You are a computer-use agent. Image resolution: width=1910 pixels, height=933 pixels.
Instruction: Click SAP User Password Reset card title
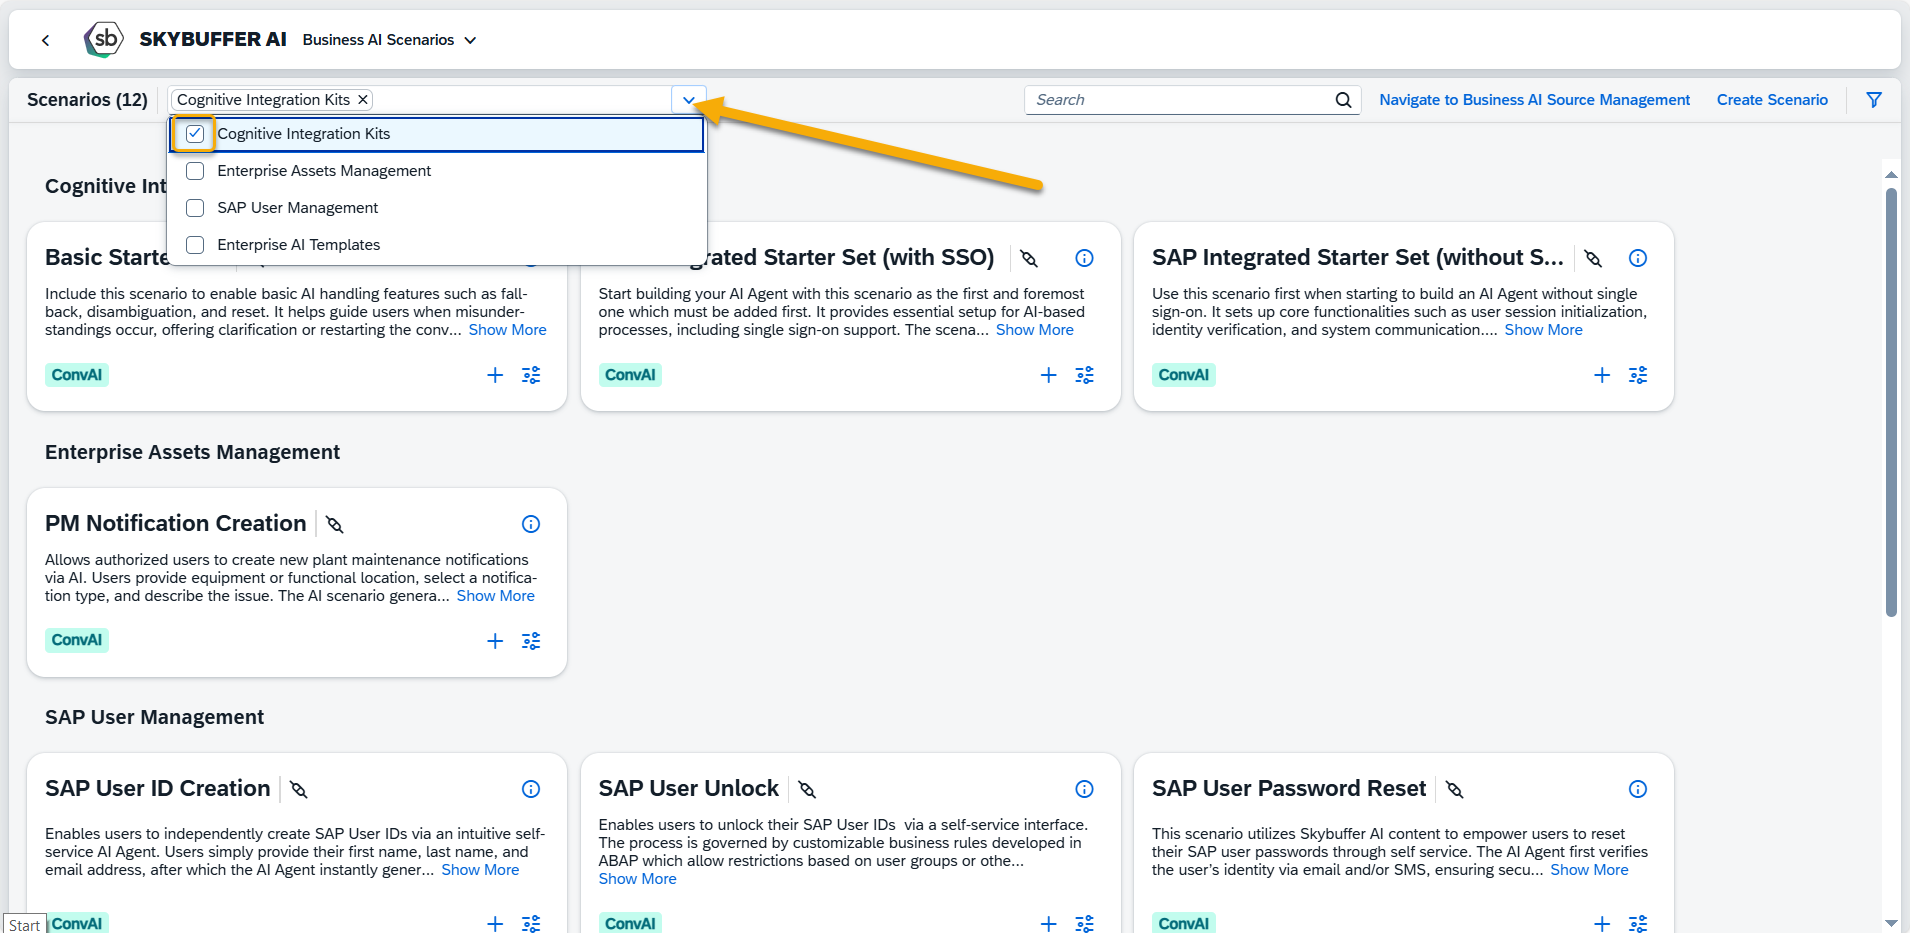click(1289, 789)
